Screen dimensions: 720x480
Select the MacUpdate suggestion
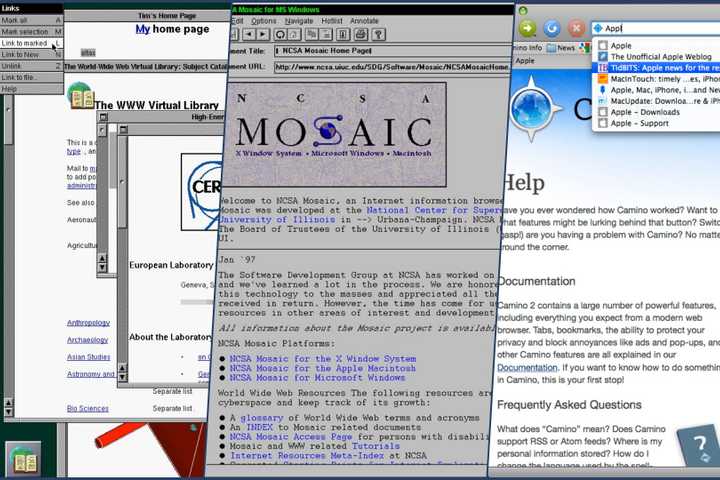[657, 101]
